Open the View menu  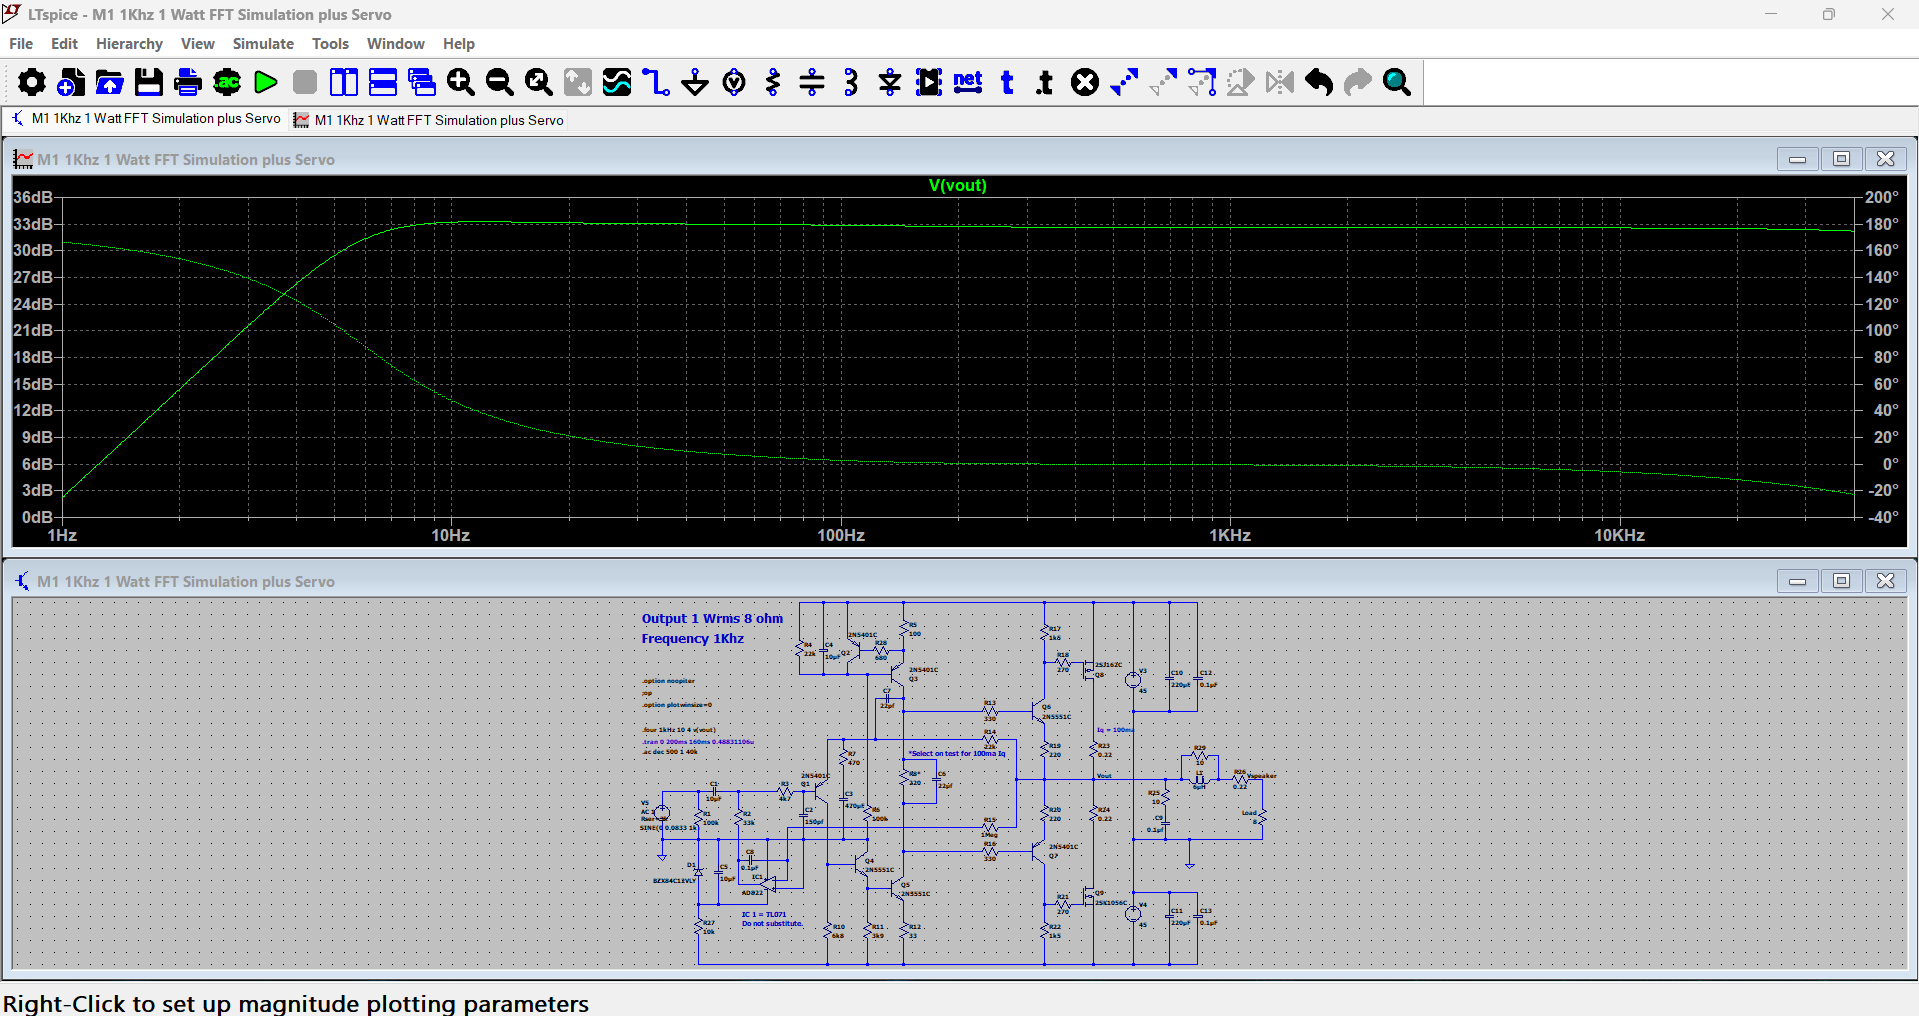tap(198, 44)
